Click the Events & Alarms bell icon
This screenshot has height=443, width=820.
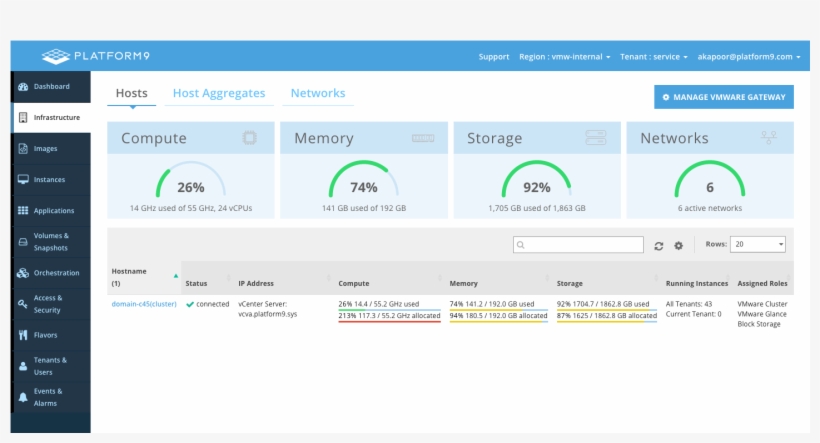(x=23, y=397)
